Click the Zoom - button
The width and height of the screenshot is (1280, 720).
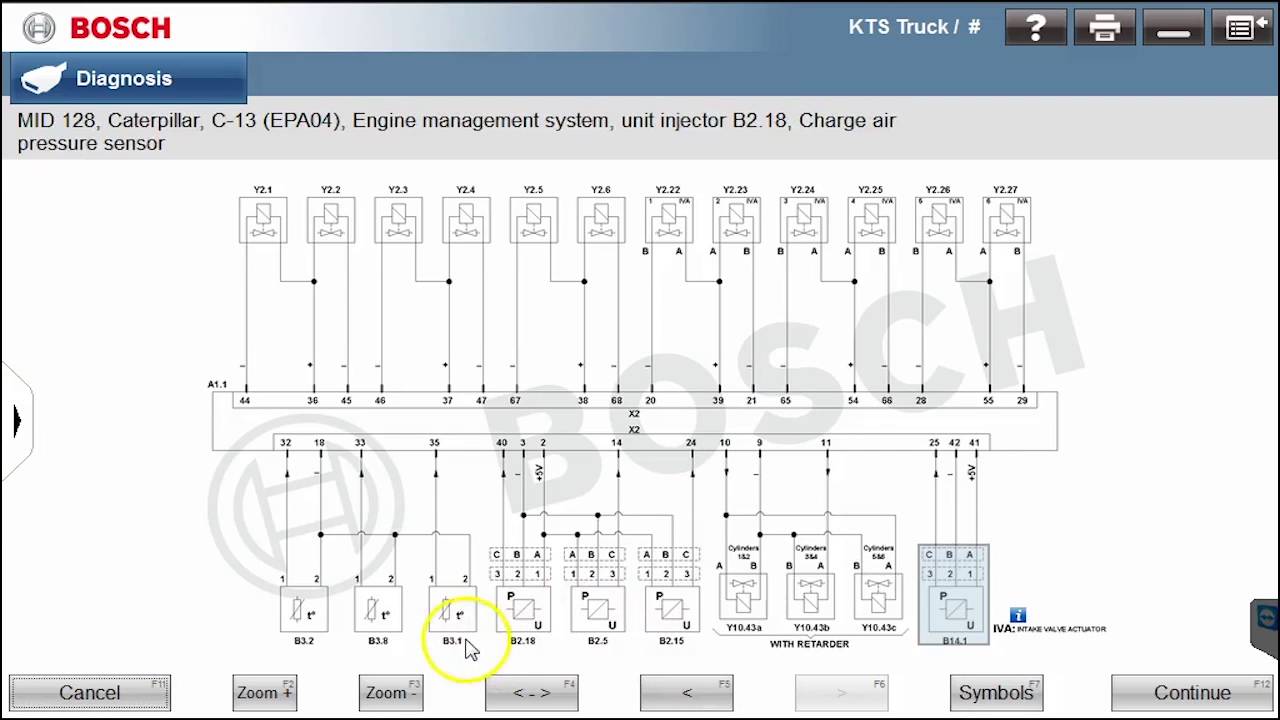tap(391, 693)
